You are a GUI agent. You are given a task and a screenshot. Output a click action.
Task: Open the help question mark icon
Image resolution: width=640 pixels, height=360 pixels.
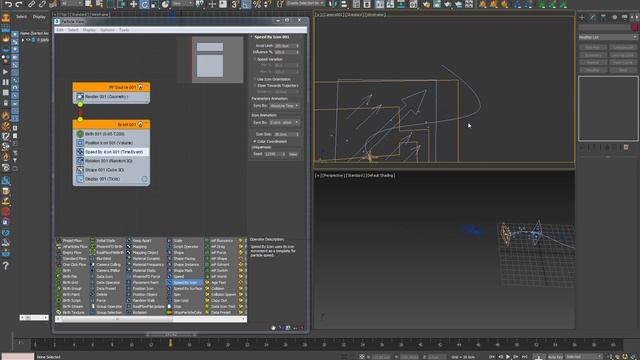5,266
